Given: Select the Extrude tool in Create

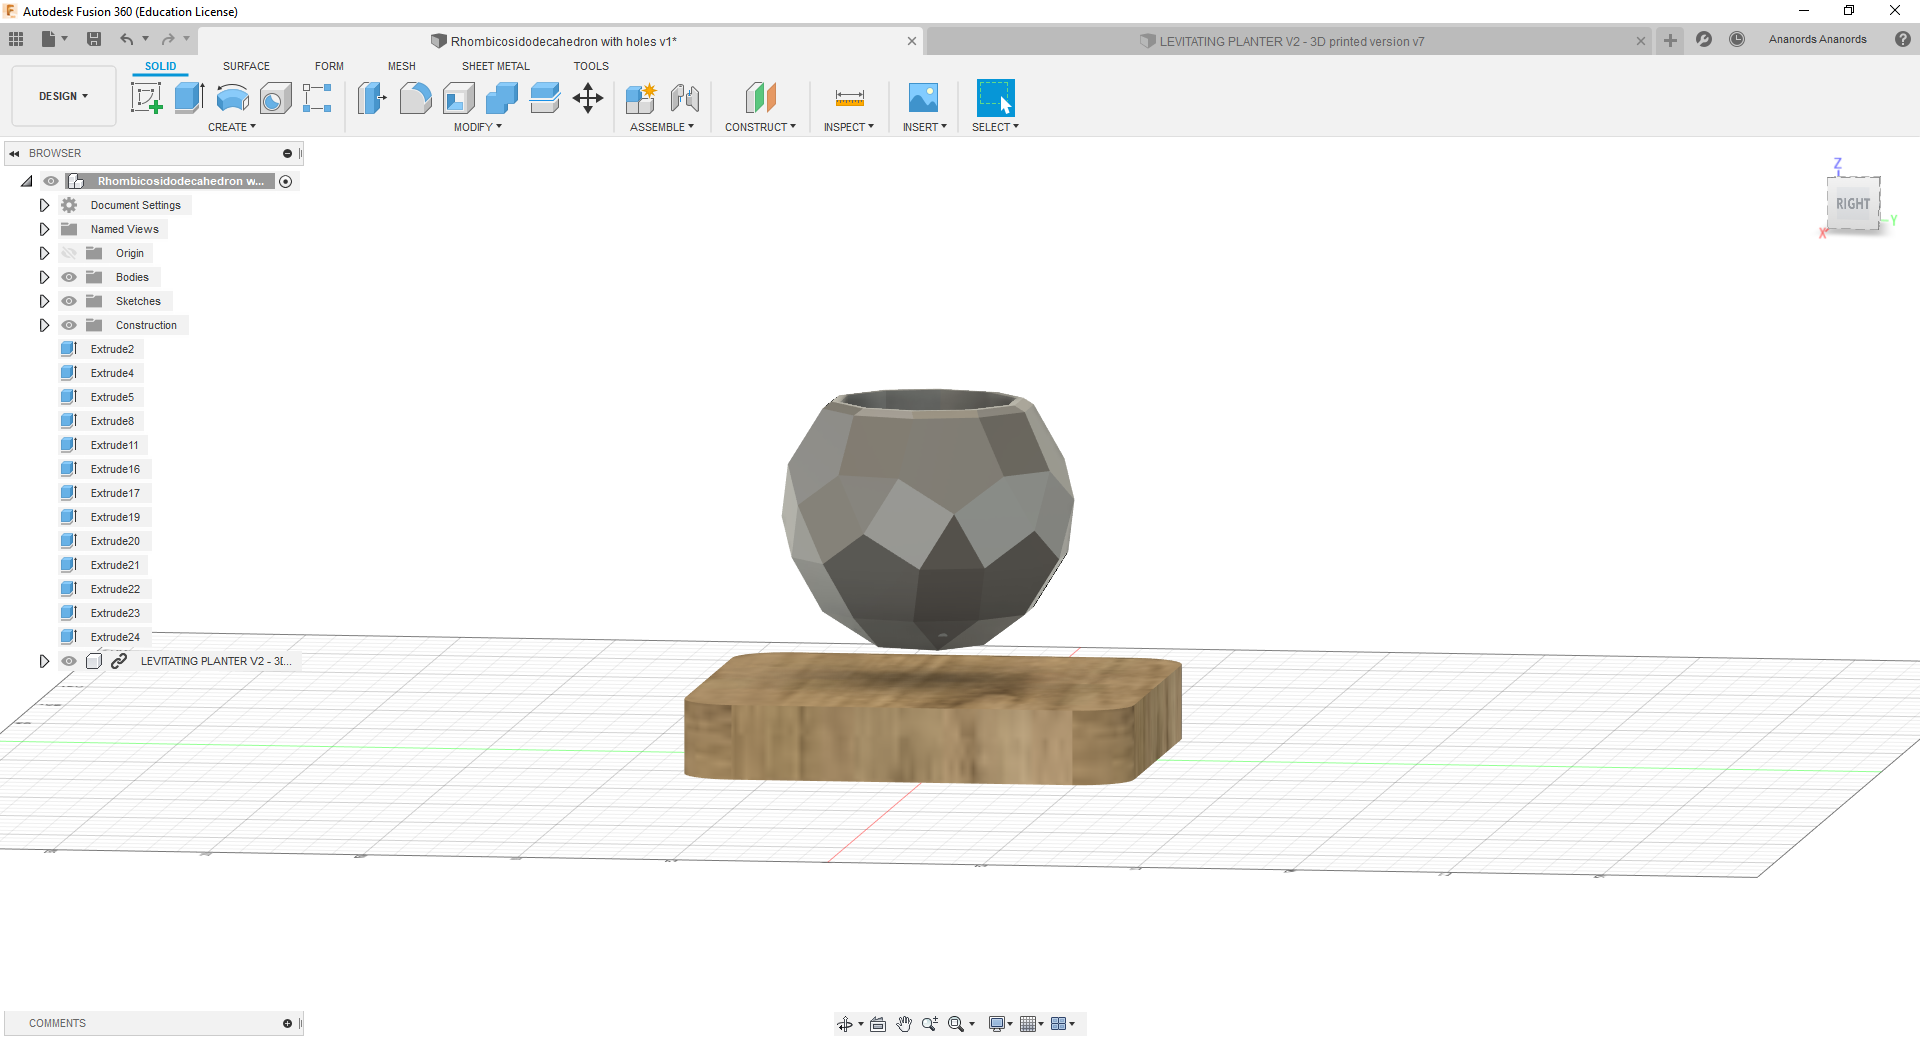Looking at the screenshot, I should 189,98.
